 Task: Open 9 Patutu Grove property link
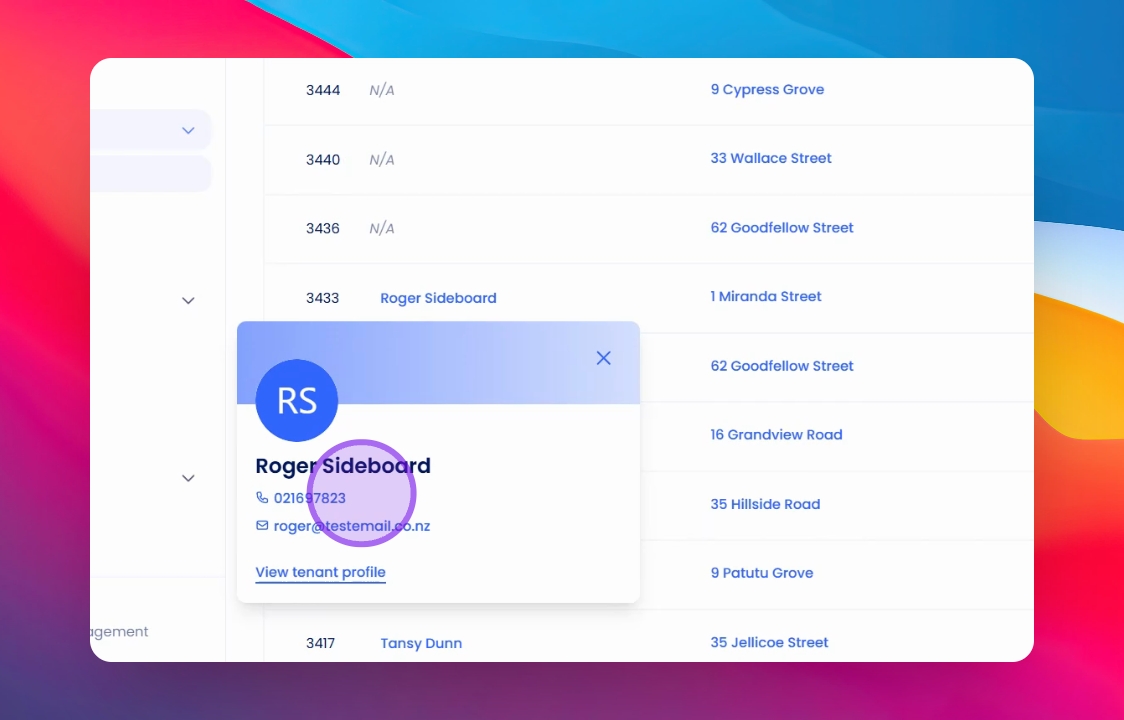coord(762,573)
